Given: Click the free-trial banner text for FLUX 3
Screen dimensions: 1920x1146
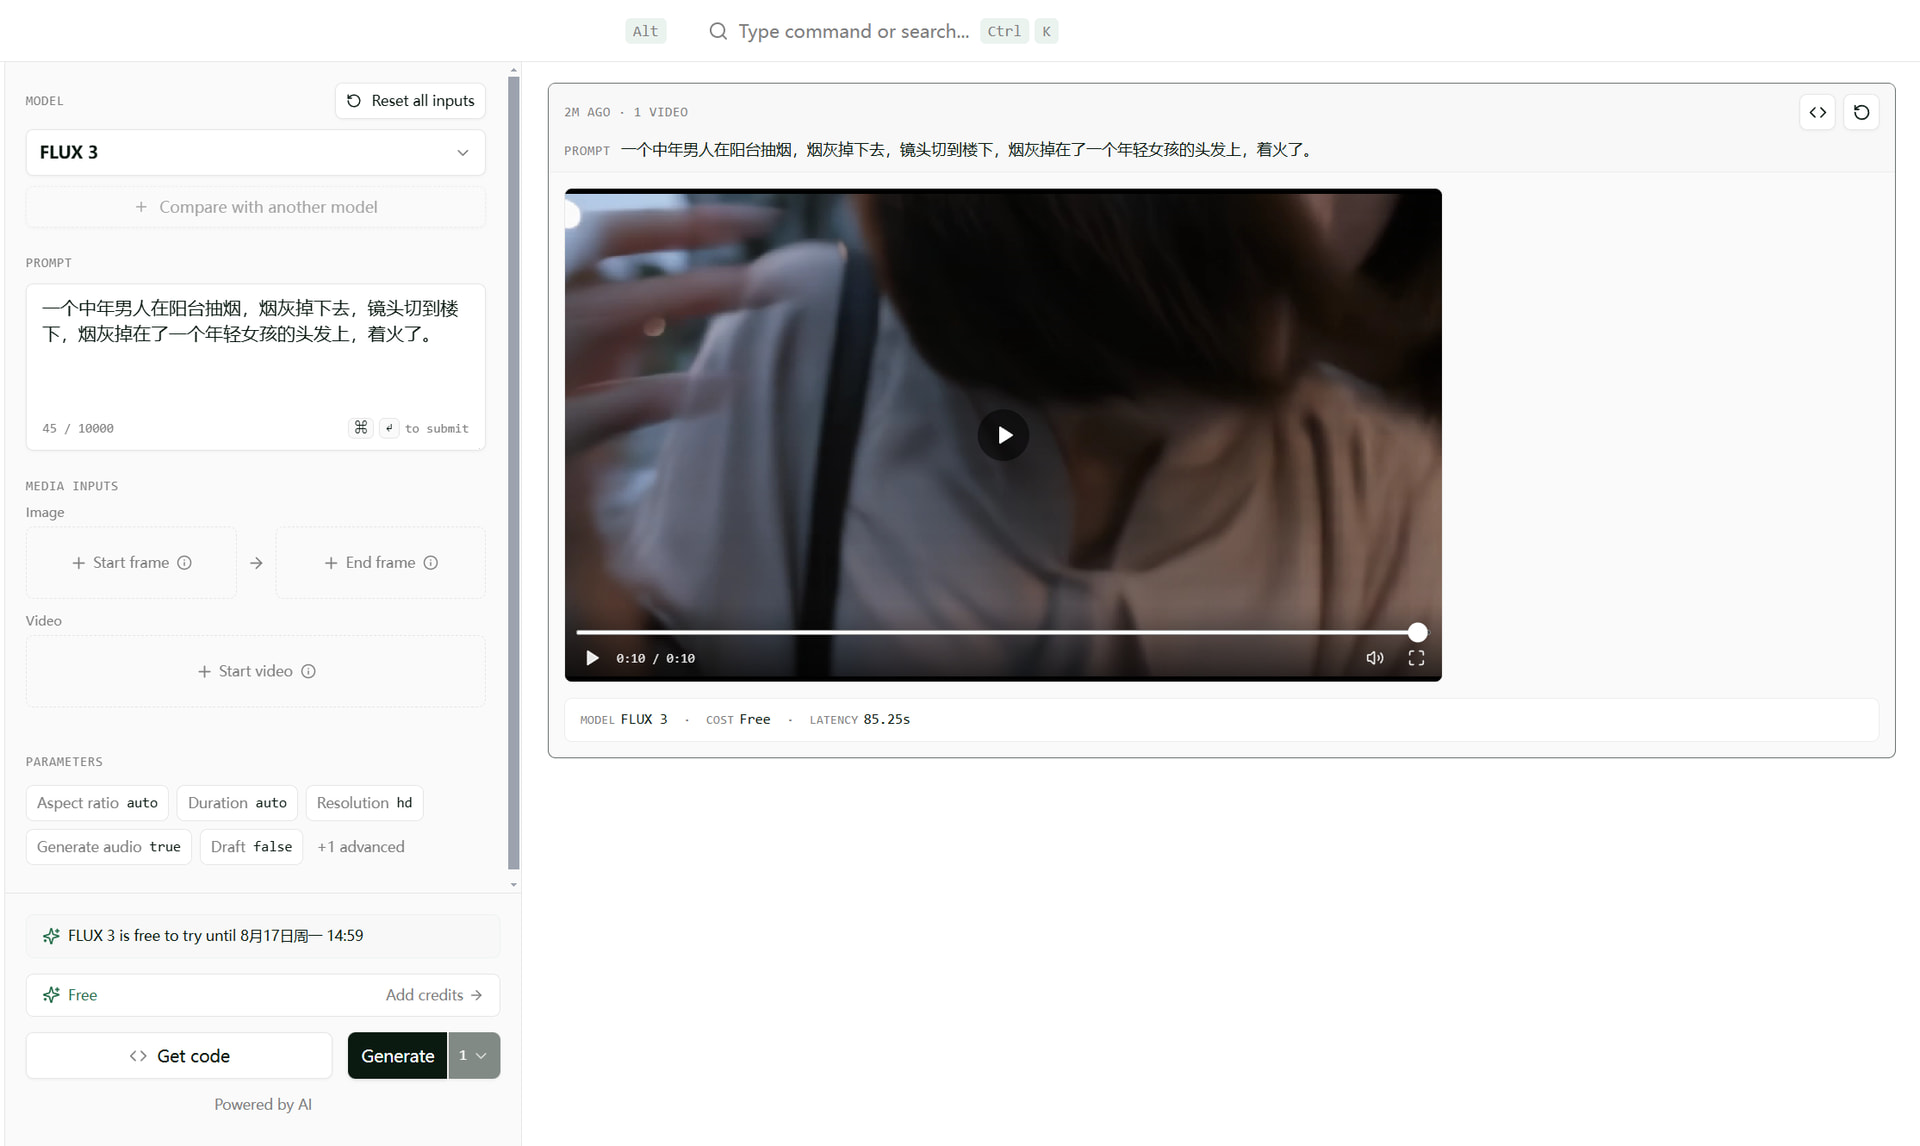Looking at the screenshot, I should tap(215, 936).
